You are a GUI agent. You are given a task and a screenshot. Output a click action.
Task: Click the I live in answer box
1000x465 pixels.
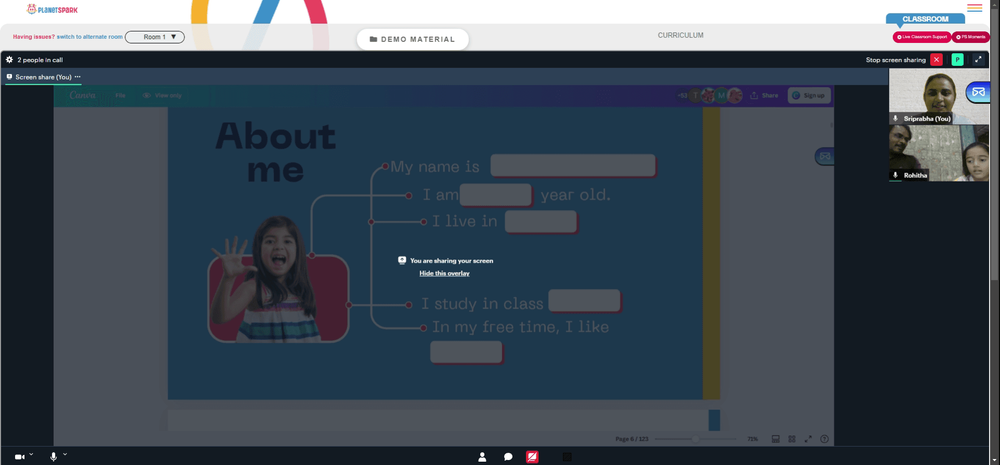pos(541,222)
